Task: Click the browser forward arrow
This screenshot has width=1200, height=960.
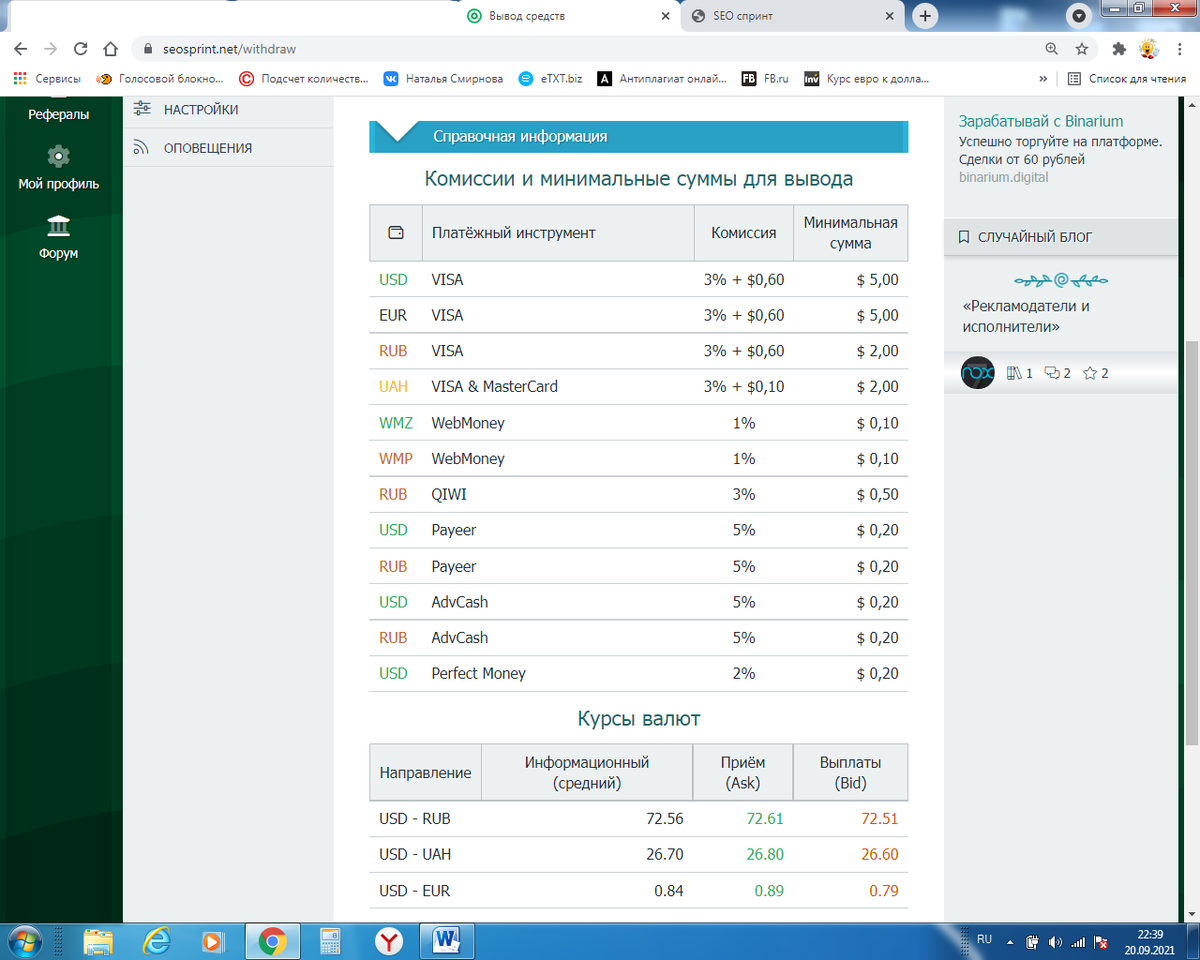Action: click(51, 48)
